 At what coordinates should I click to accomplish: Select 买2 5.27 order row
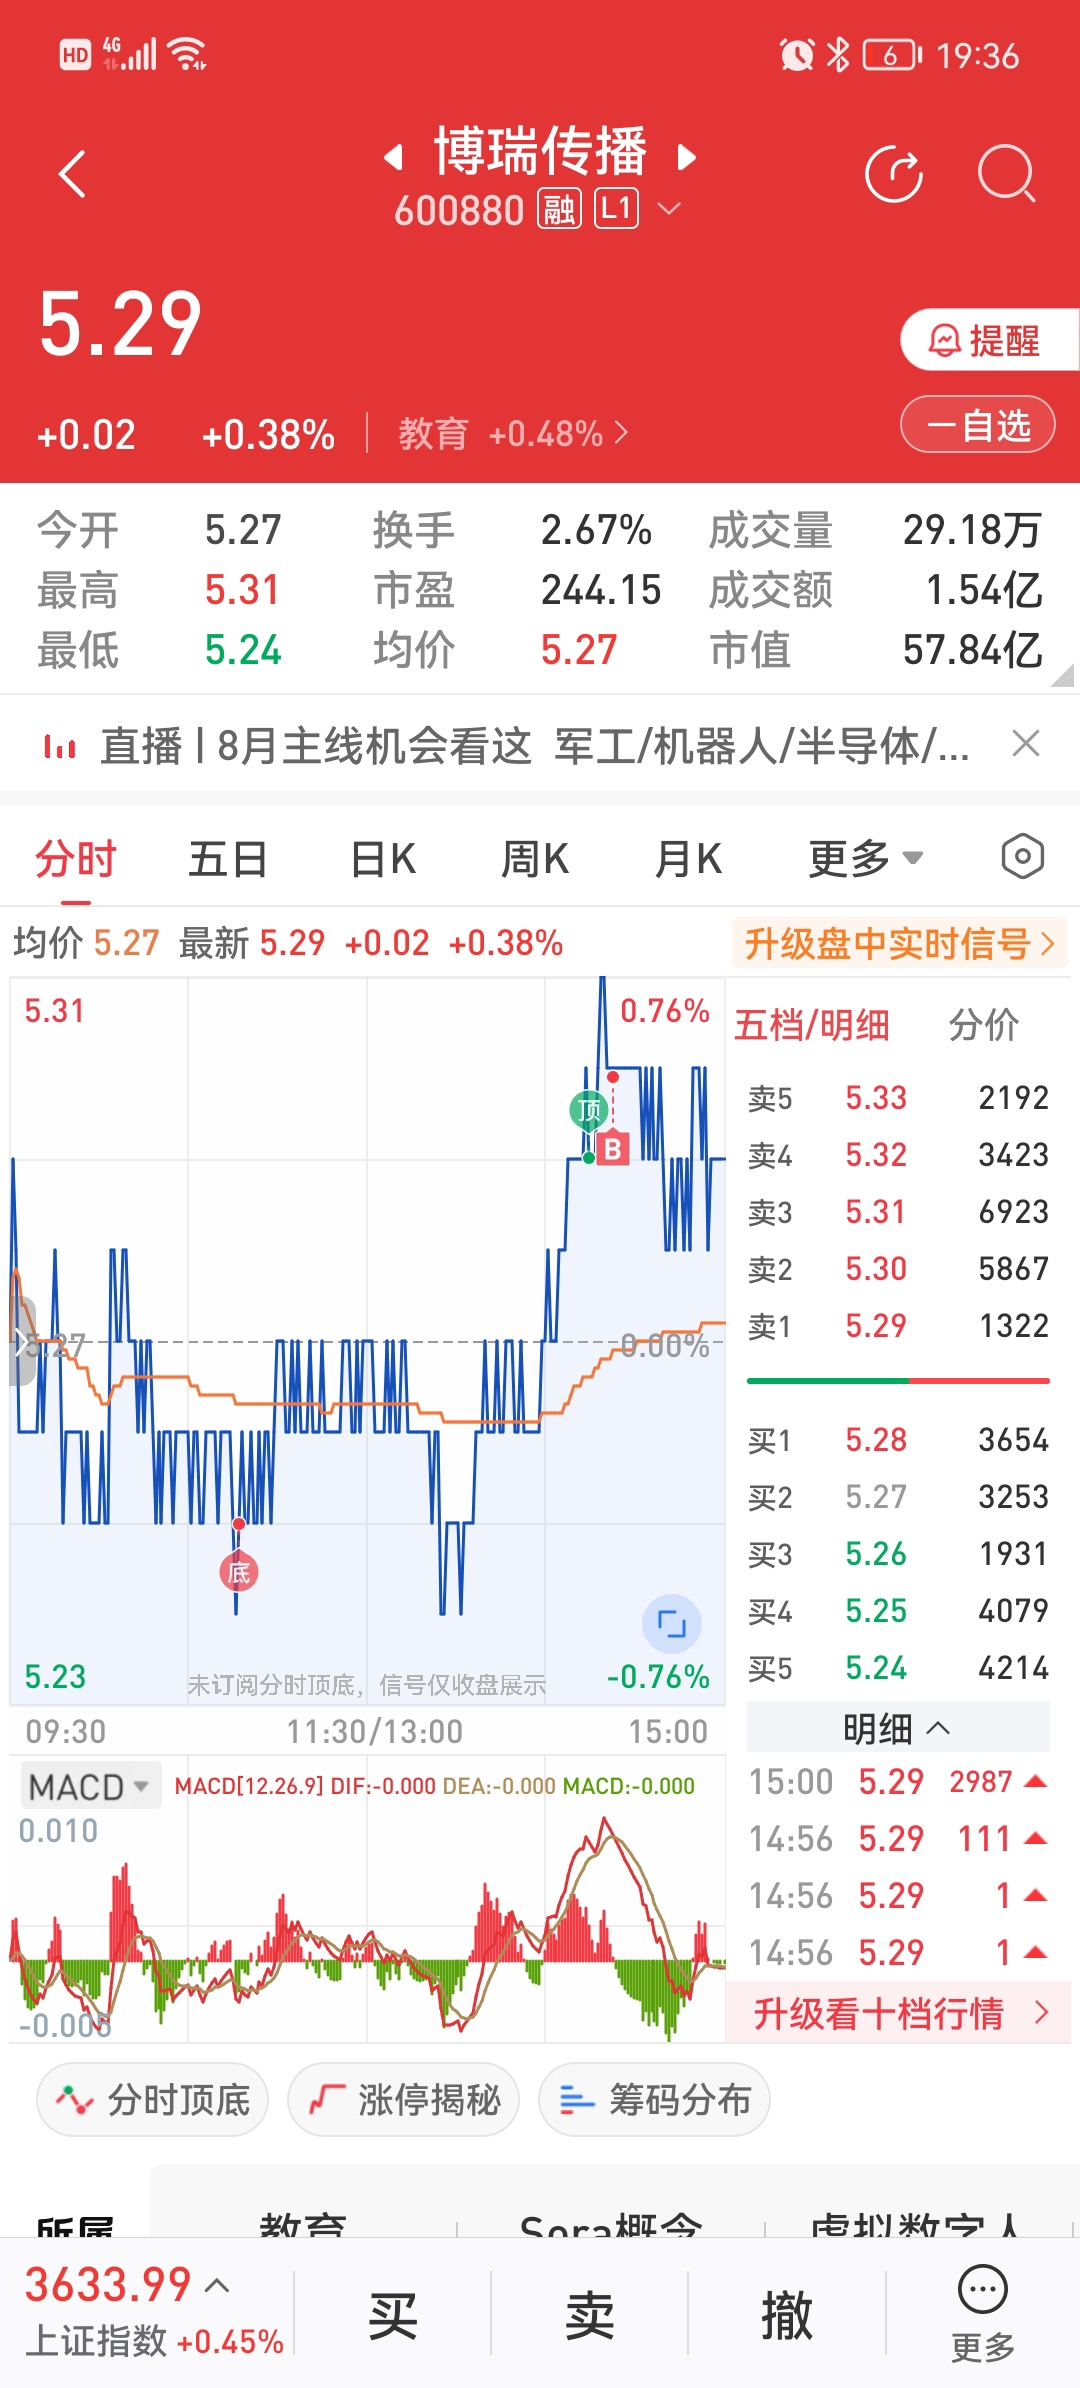[898, 1497]
